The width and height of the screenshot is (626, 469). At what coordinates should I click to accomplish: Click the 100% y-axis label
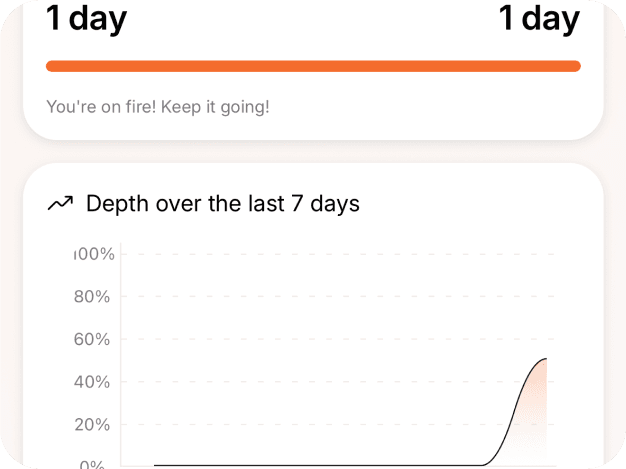point(96,254)
